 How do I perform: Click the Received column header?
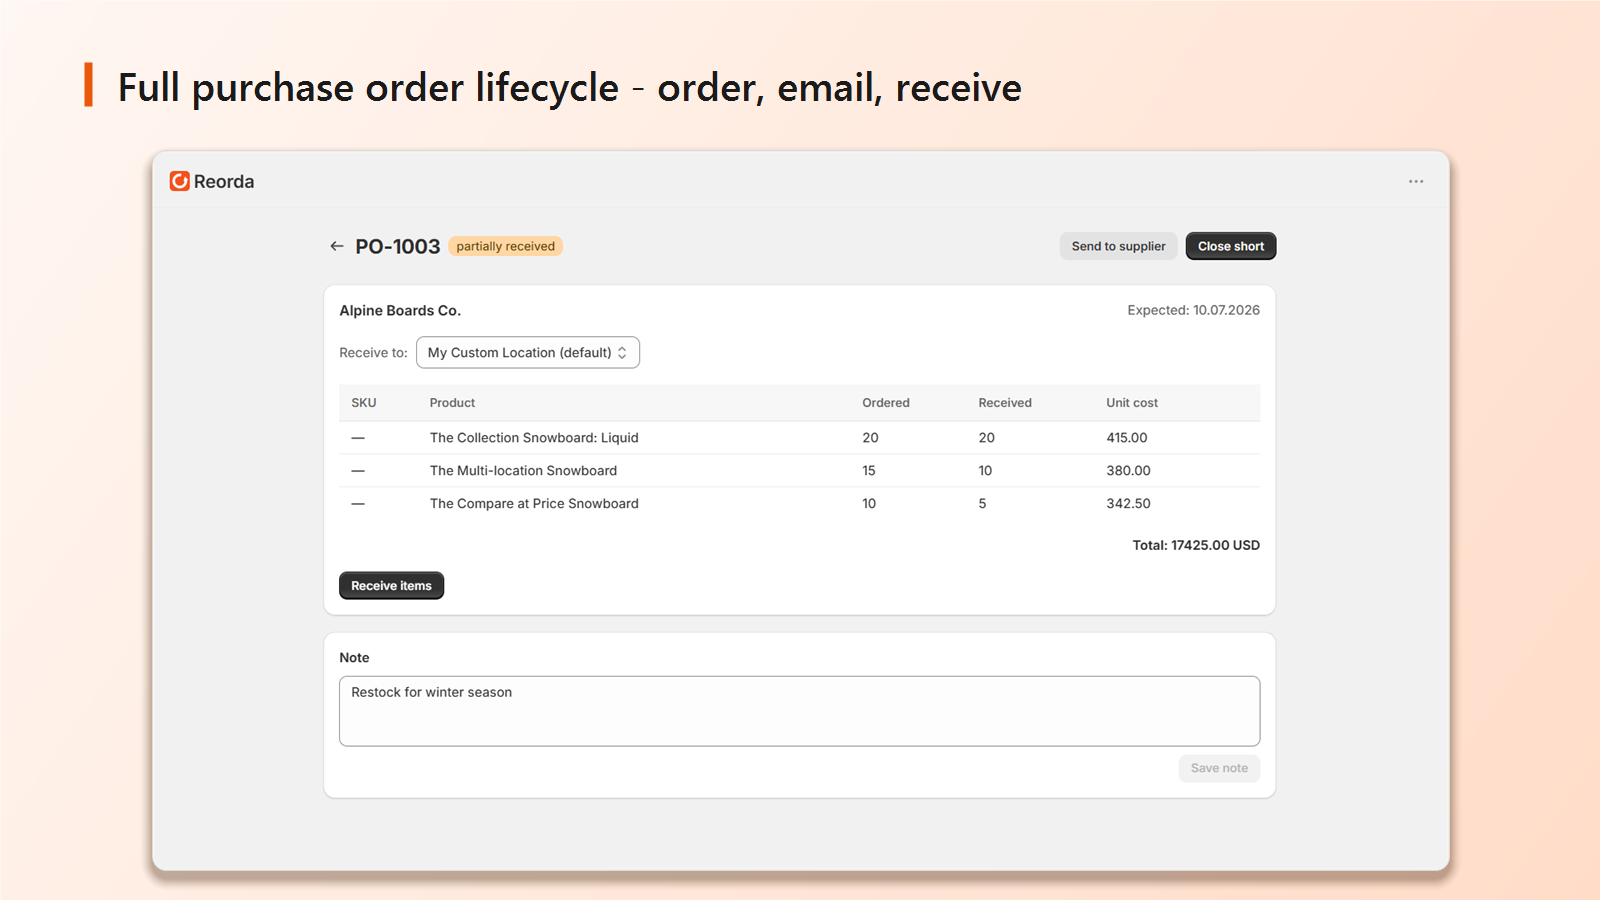1005,403
